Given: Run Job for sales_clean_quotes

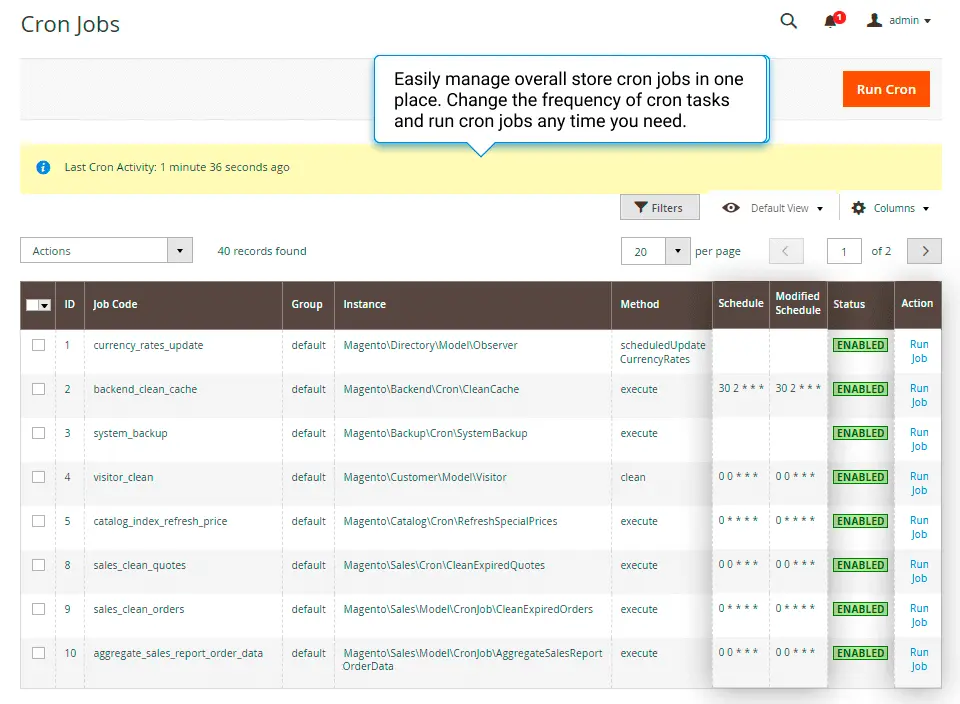Looking at the screenshot, I should tap(918, 571).
